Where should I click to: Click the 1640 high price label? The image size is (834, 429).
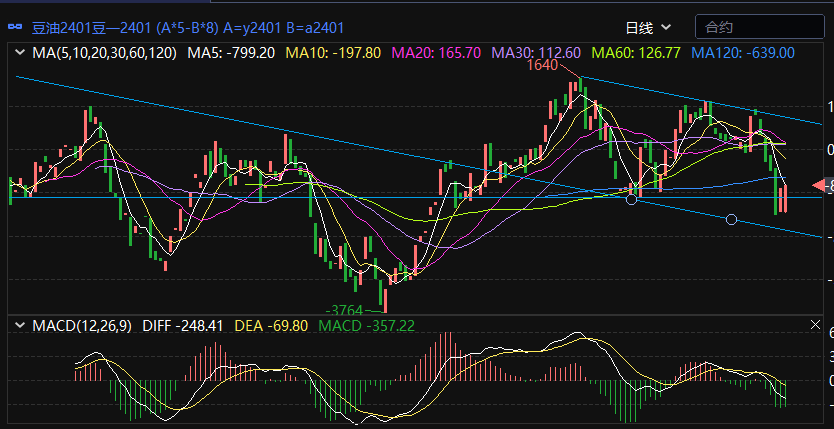(541, 65)
